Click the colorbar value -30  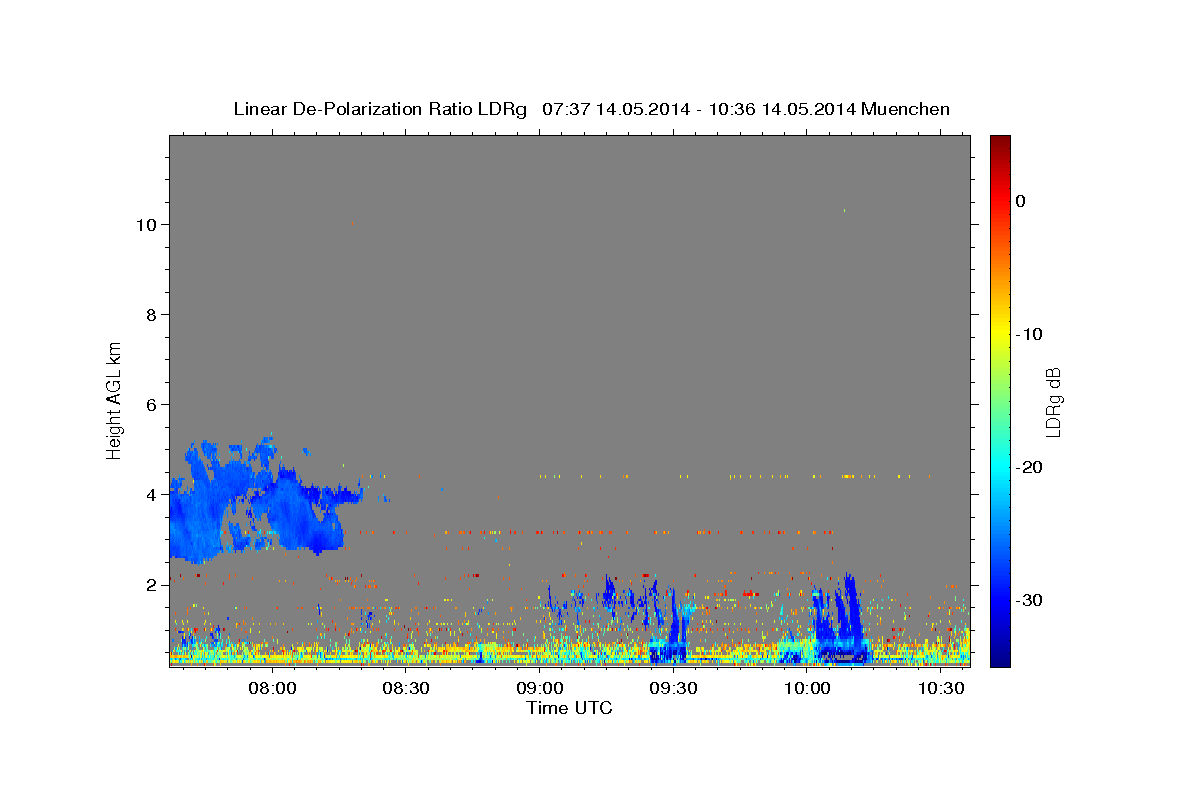click(x=1029, y=600)
